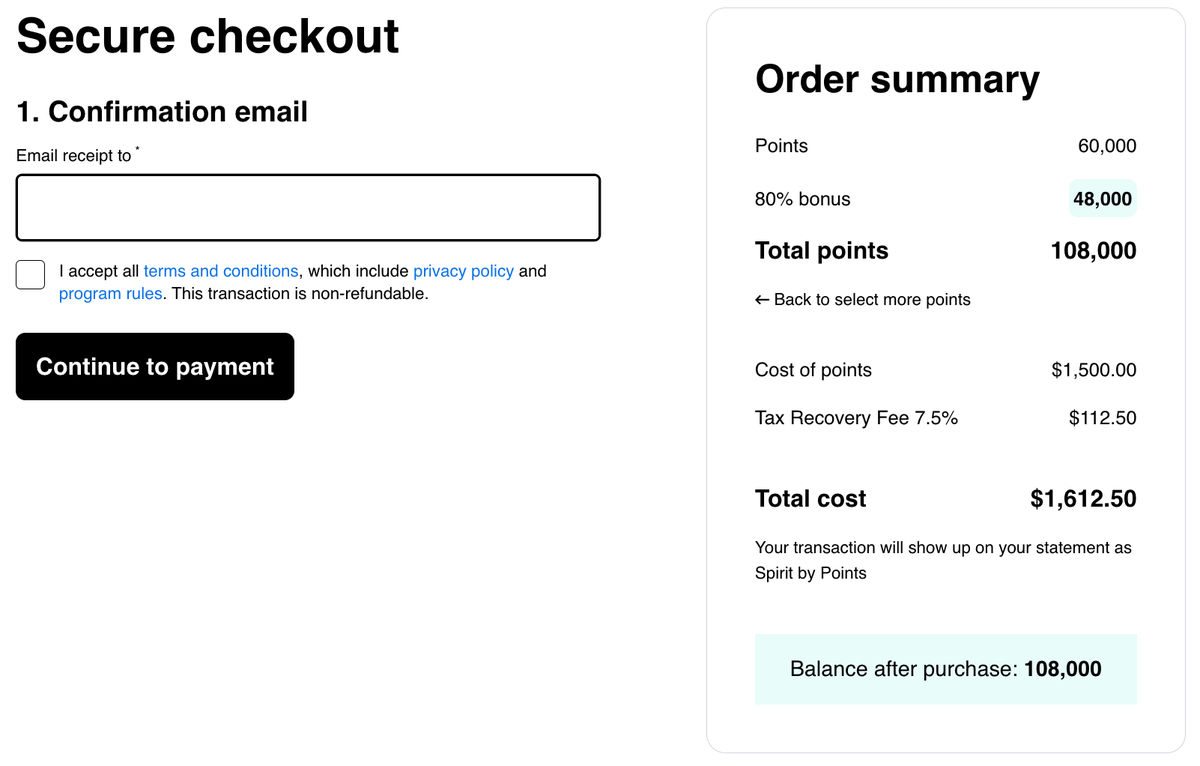Click the Secure checkout heading
Viewport: 1200px width, 766px height.
click(x=207, y=36)
